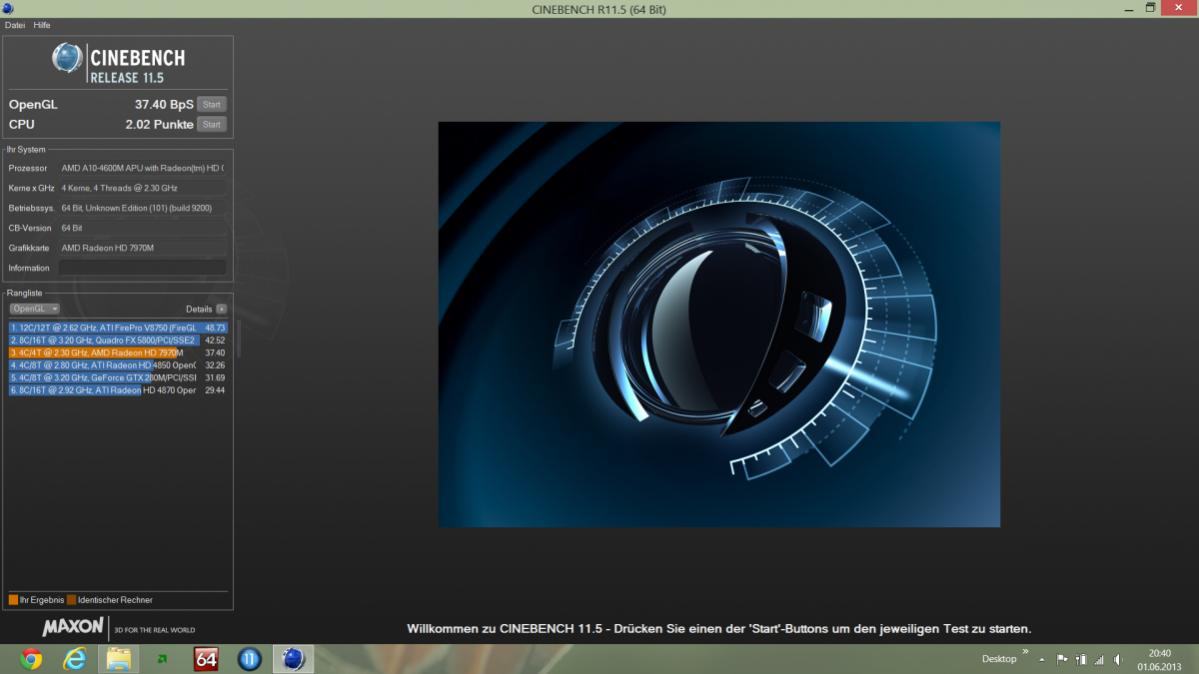Click the MAXON logo
This screenshot has width=1199, height=674.
pos(73,627)
